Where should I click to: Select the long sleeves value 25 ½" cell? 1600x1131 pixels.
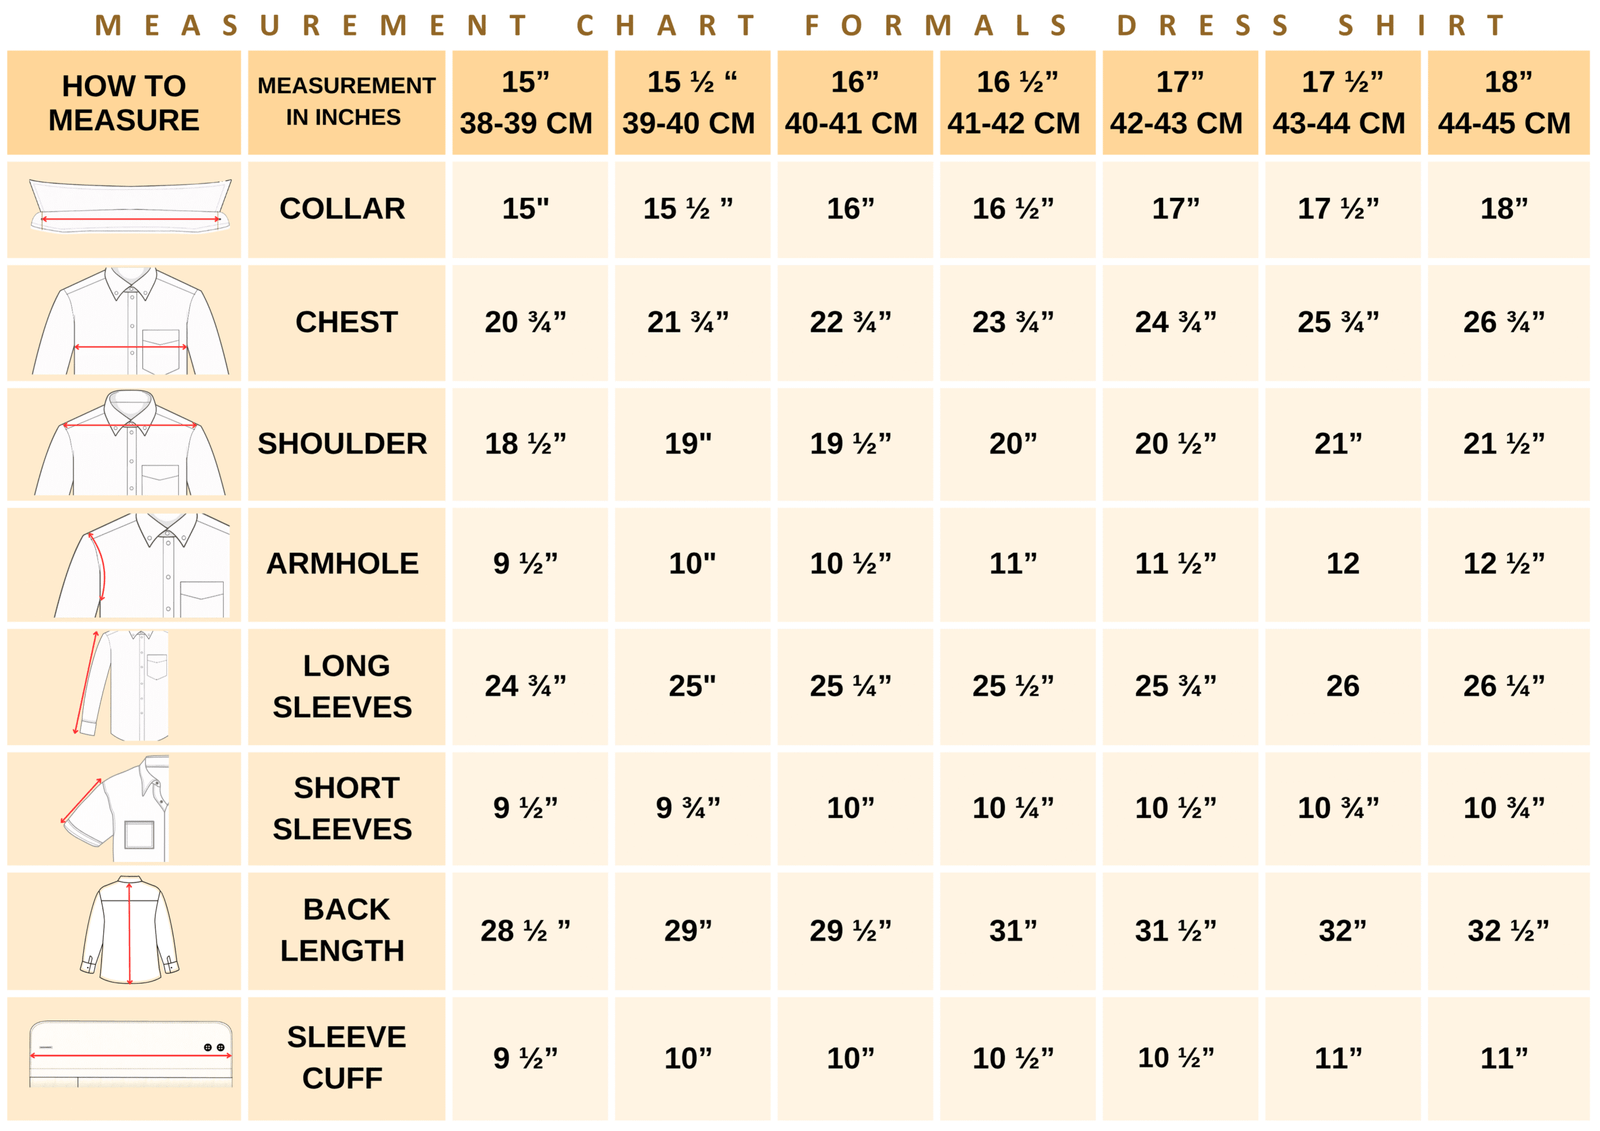click(1017, 686)
